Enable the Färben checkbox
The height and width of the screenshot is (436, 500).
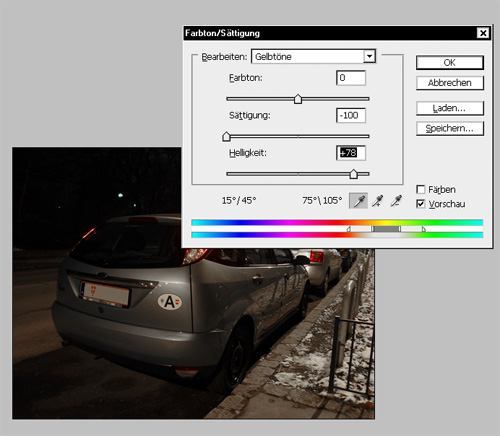click(421, 189)
